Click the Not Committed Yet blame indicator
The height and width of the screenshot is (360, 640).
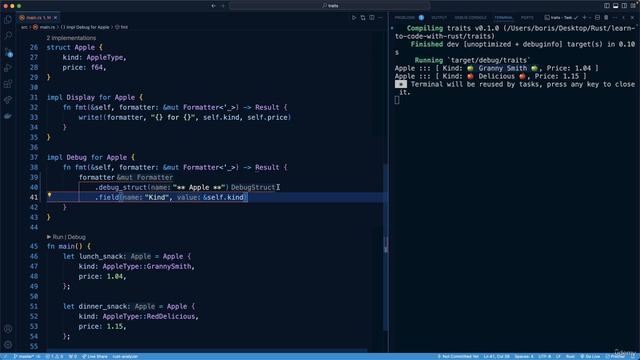click(458, 356)
